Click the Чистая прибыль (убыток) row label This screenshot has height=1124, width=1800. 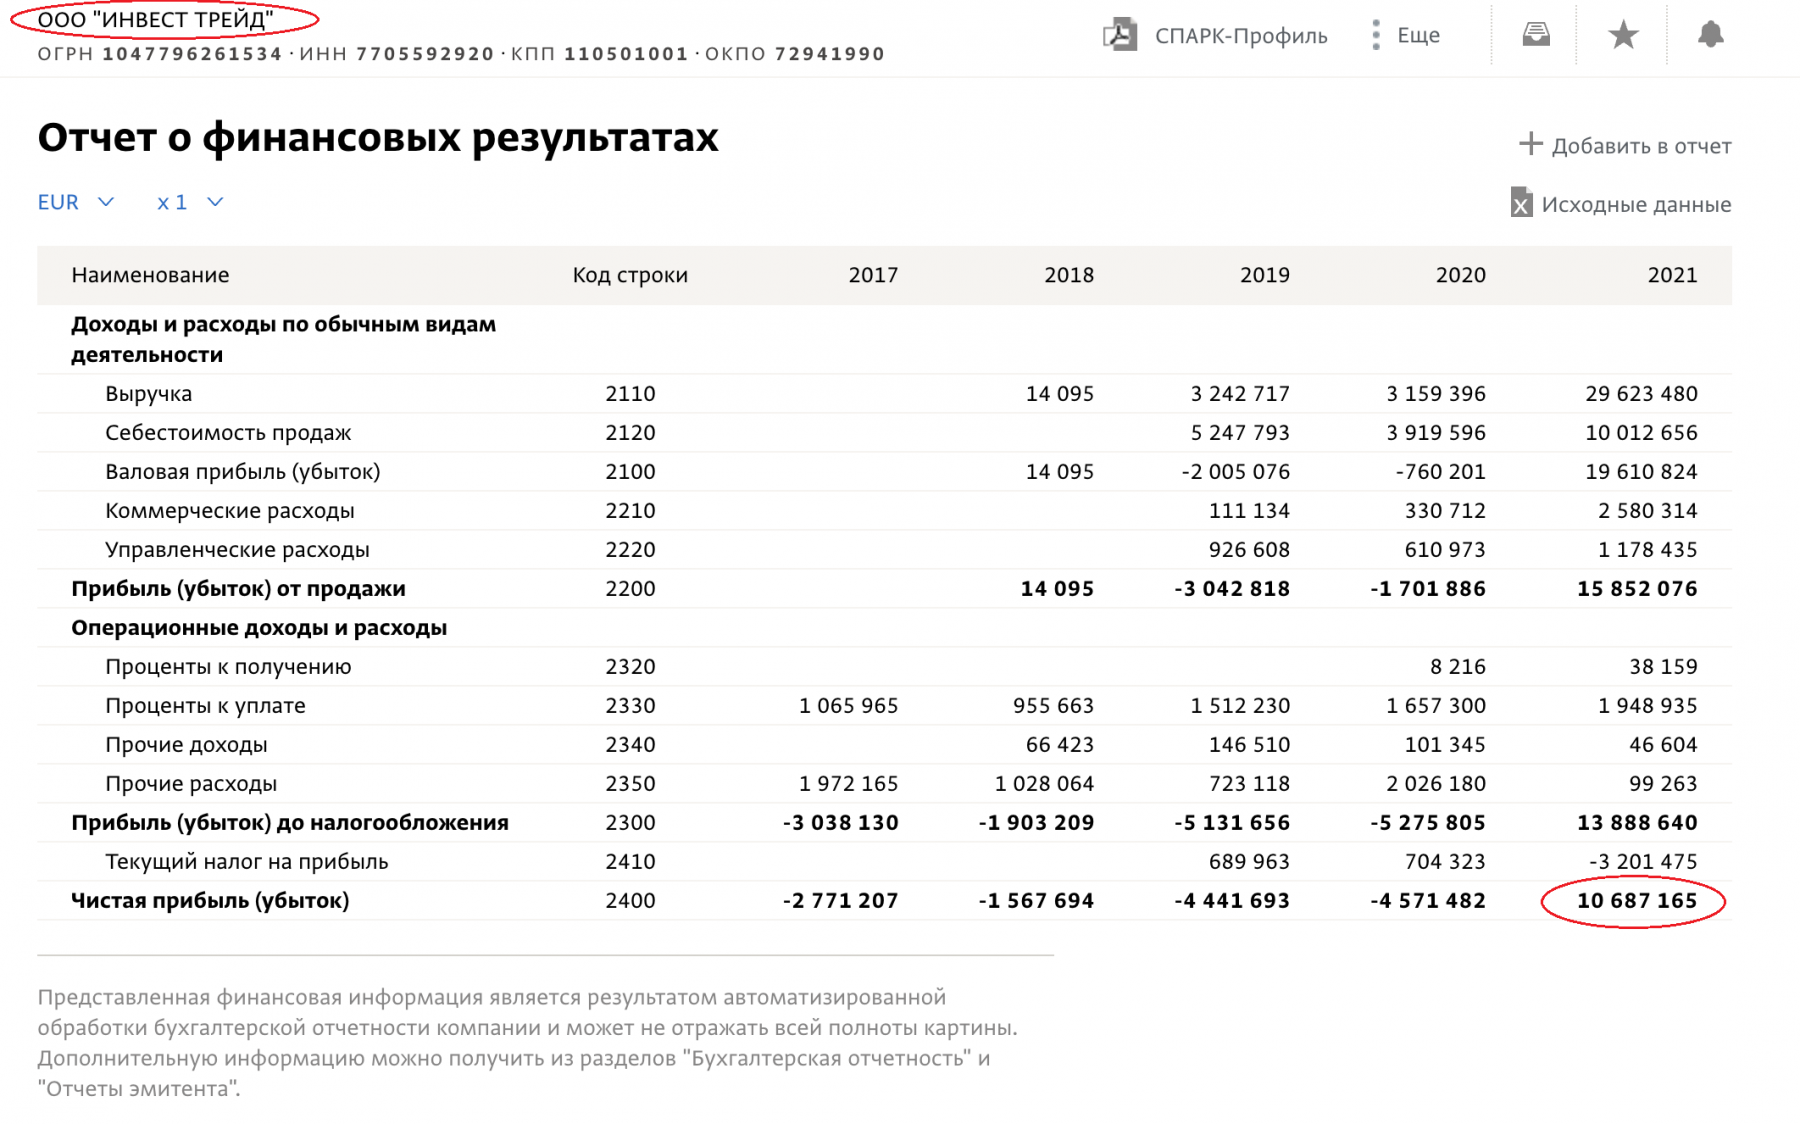click(210, 901)
